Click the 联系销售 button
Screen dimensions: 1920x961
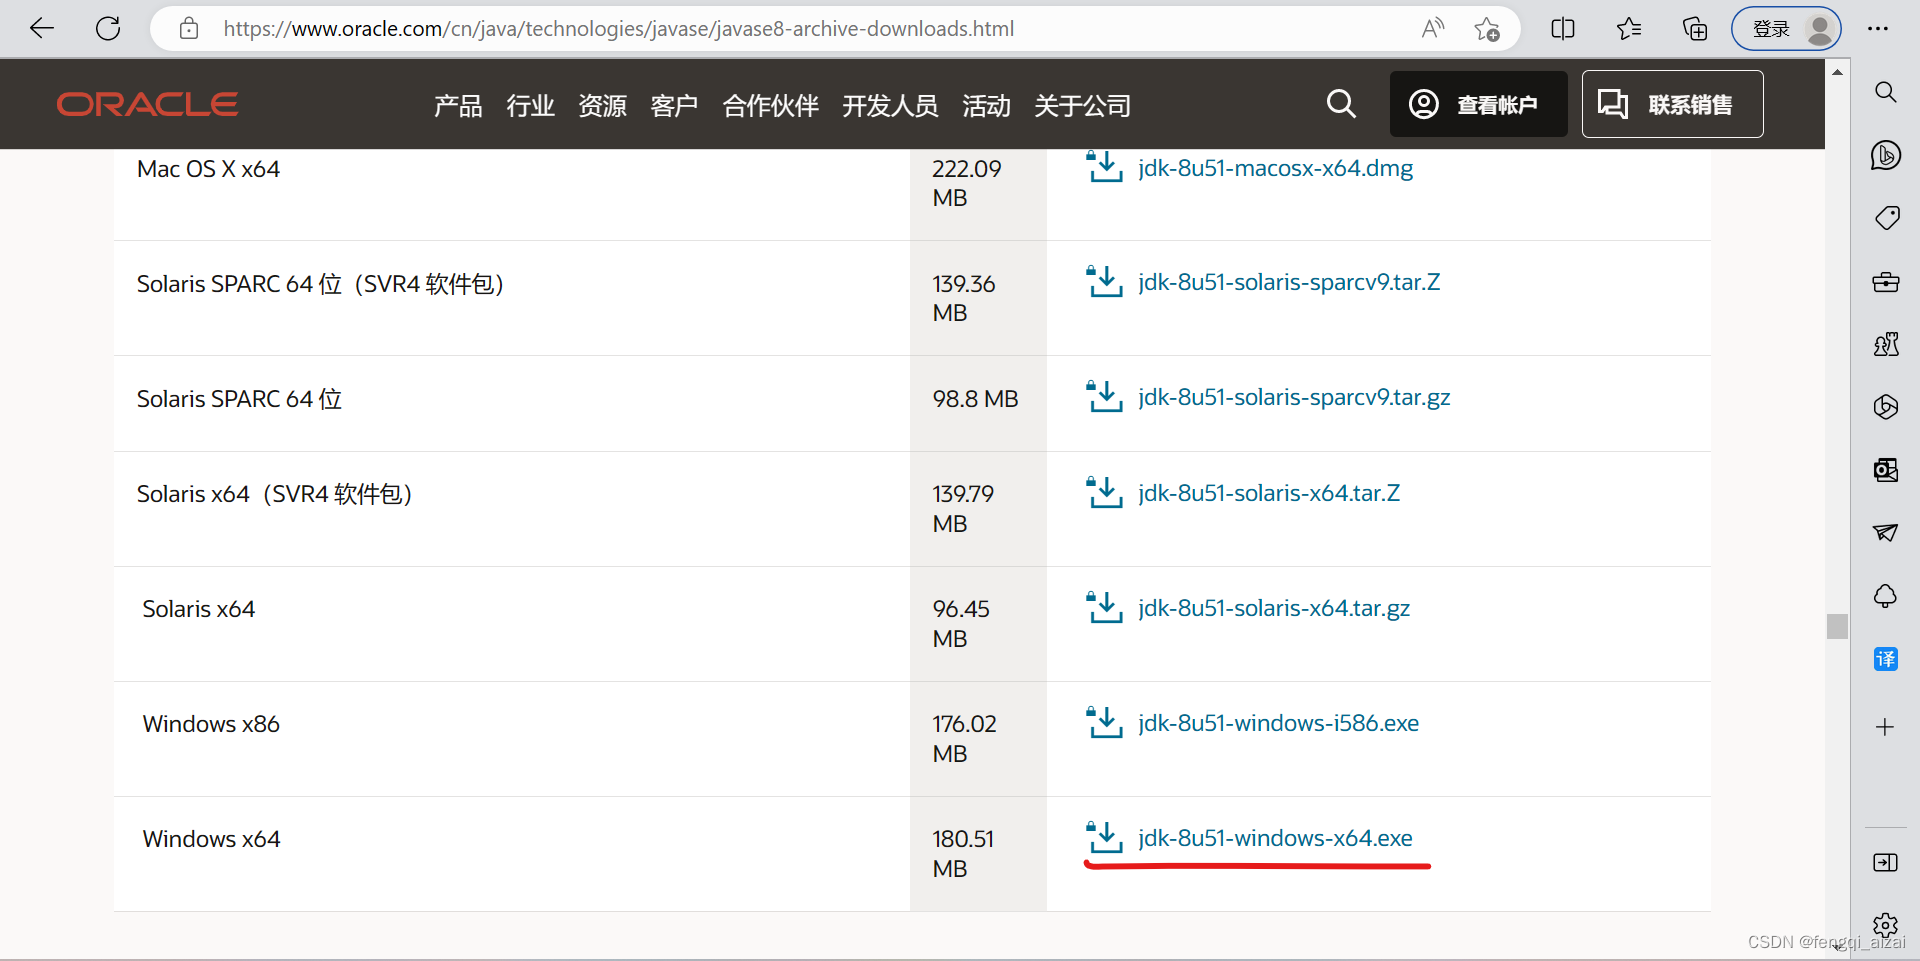pos(1672,104)
